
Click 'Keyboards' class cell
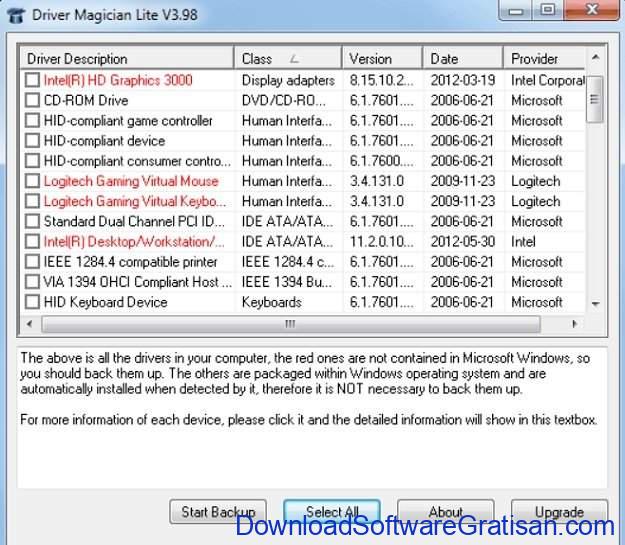pos(271,302)
